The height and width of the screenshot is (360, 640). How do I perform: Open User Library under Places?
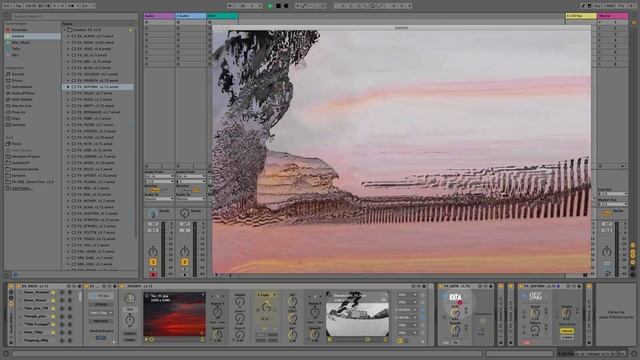pyautogui.click(x=21, y=150)
